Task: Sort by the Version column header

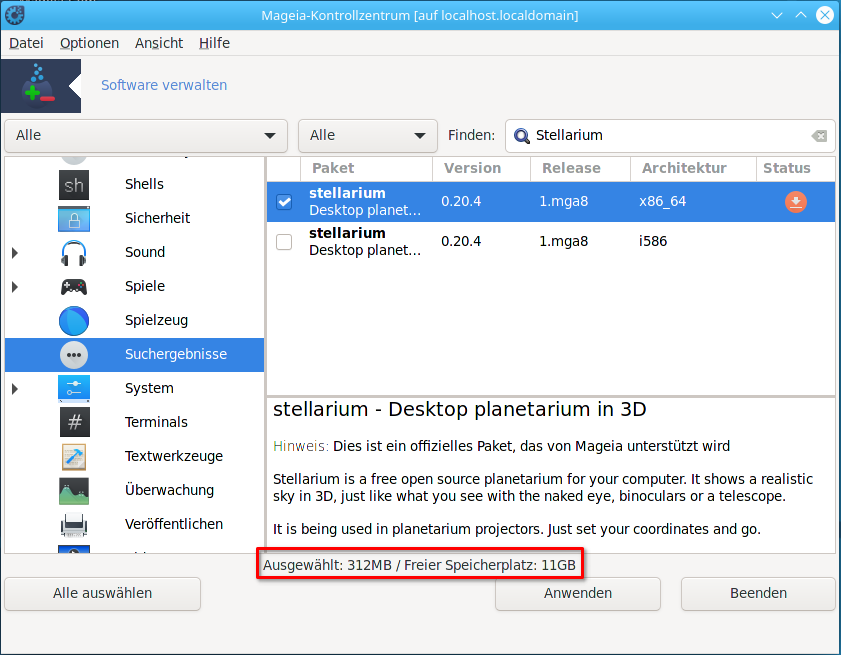Action: 482,168
